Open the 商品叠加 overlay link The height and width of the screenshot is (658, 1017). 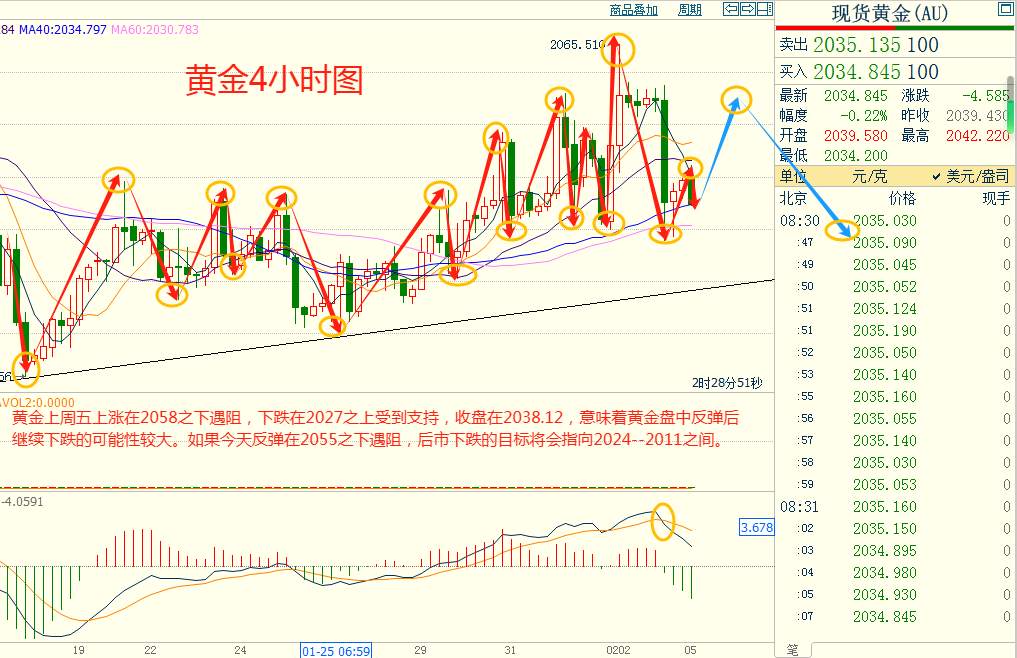click(634, 10)
